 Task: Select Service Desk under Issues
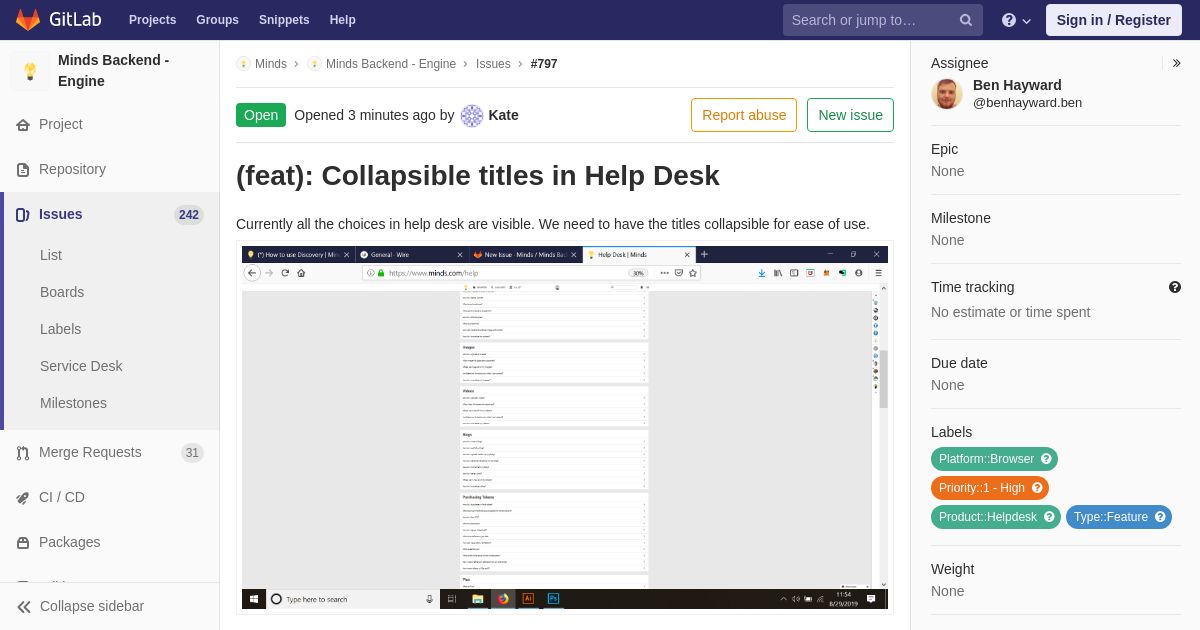81,366
